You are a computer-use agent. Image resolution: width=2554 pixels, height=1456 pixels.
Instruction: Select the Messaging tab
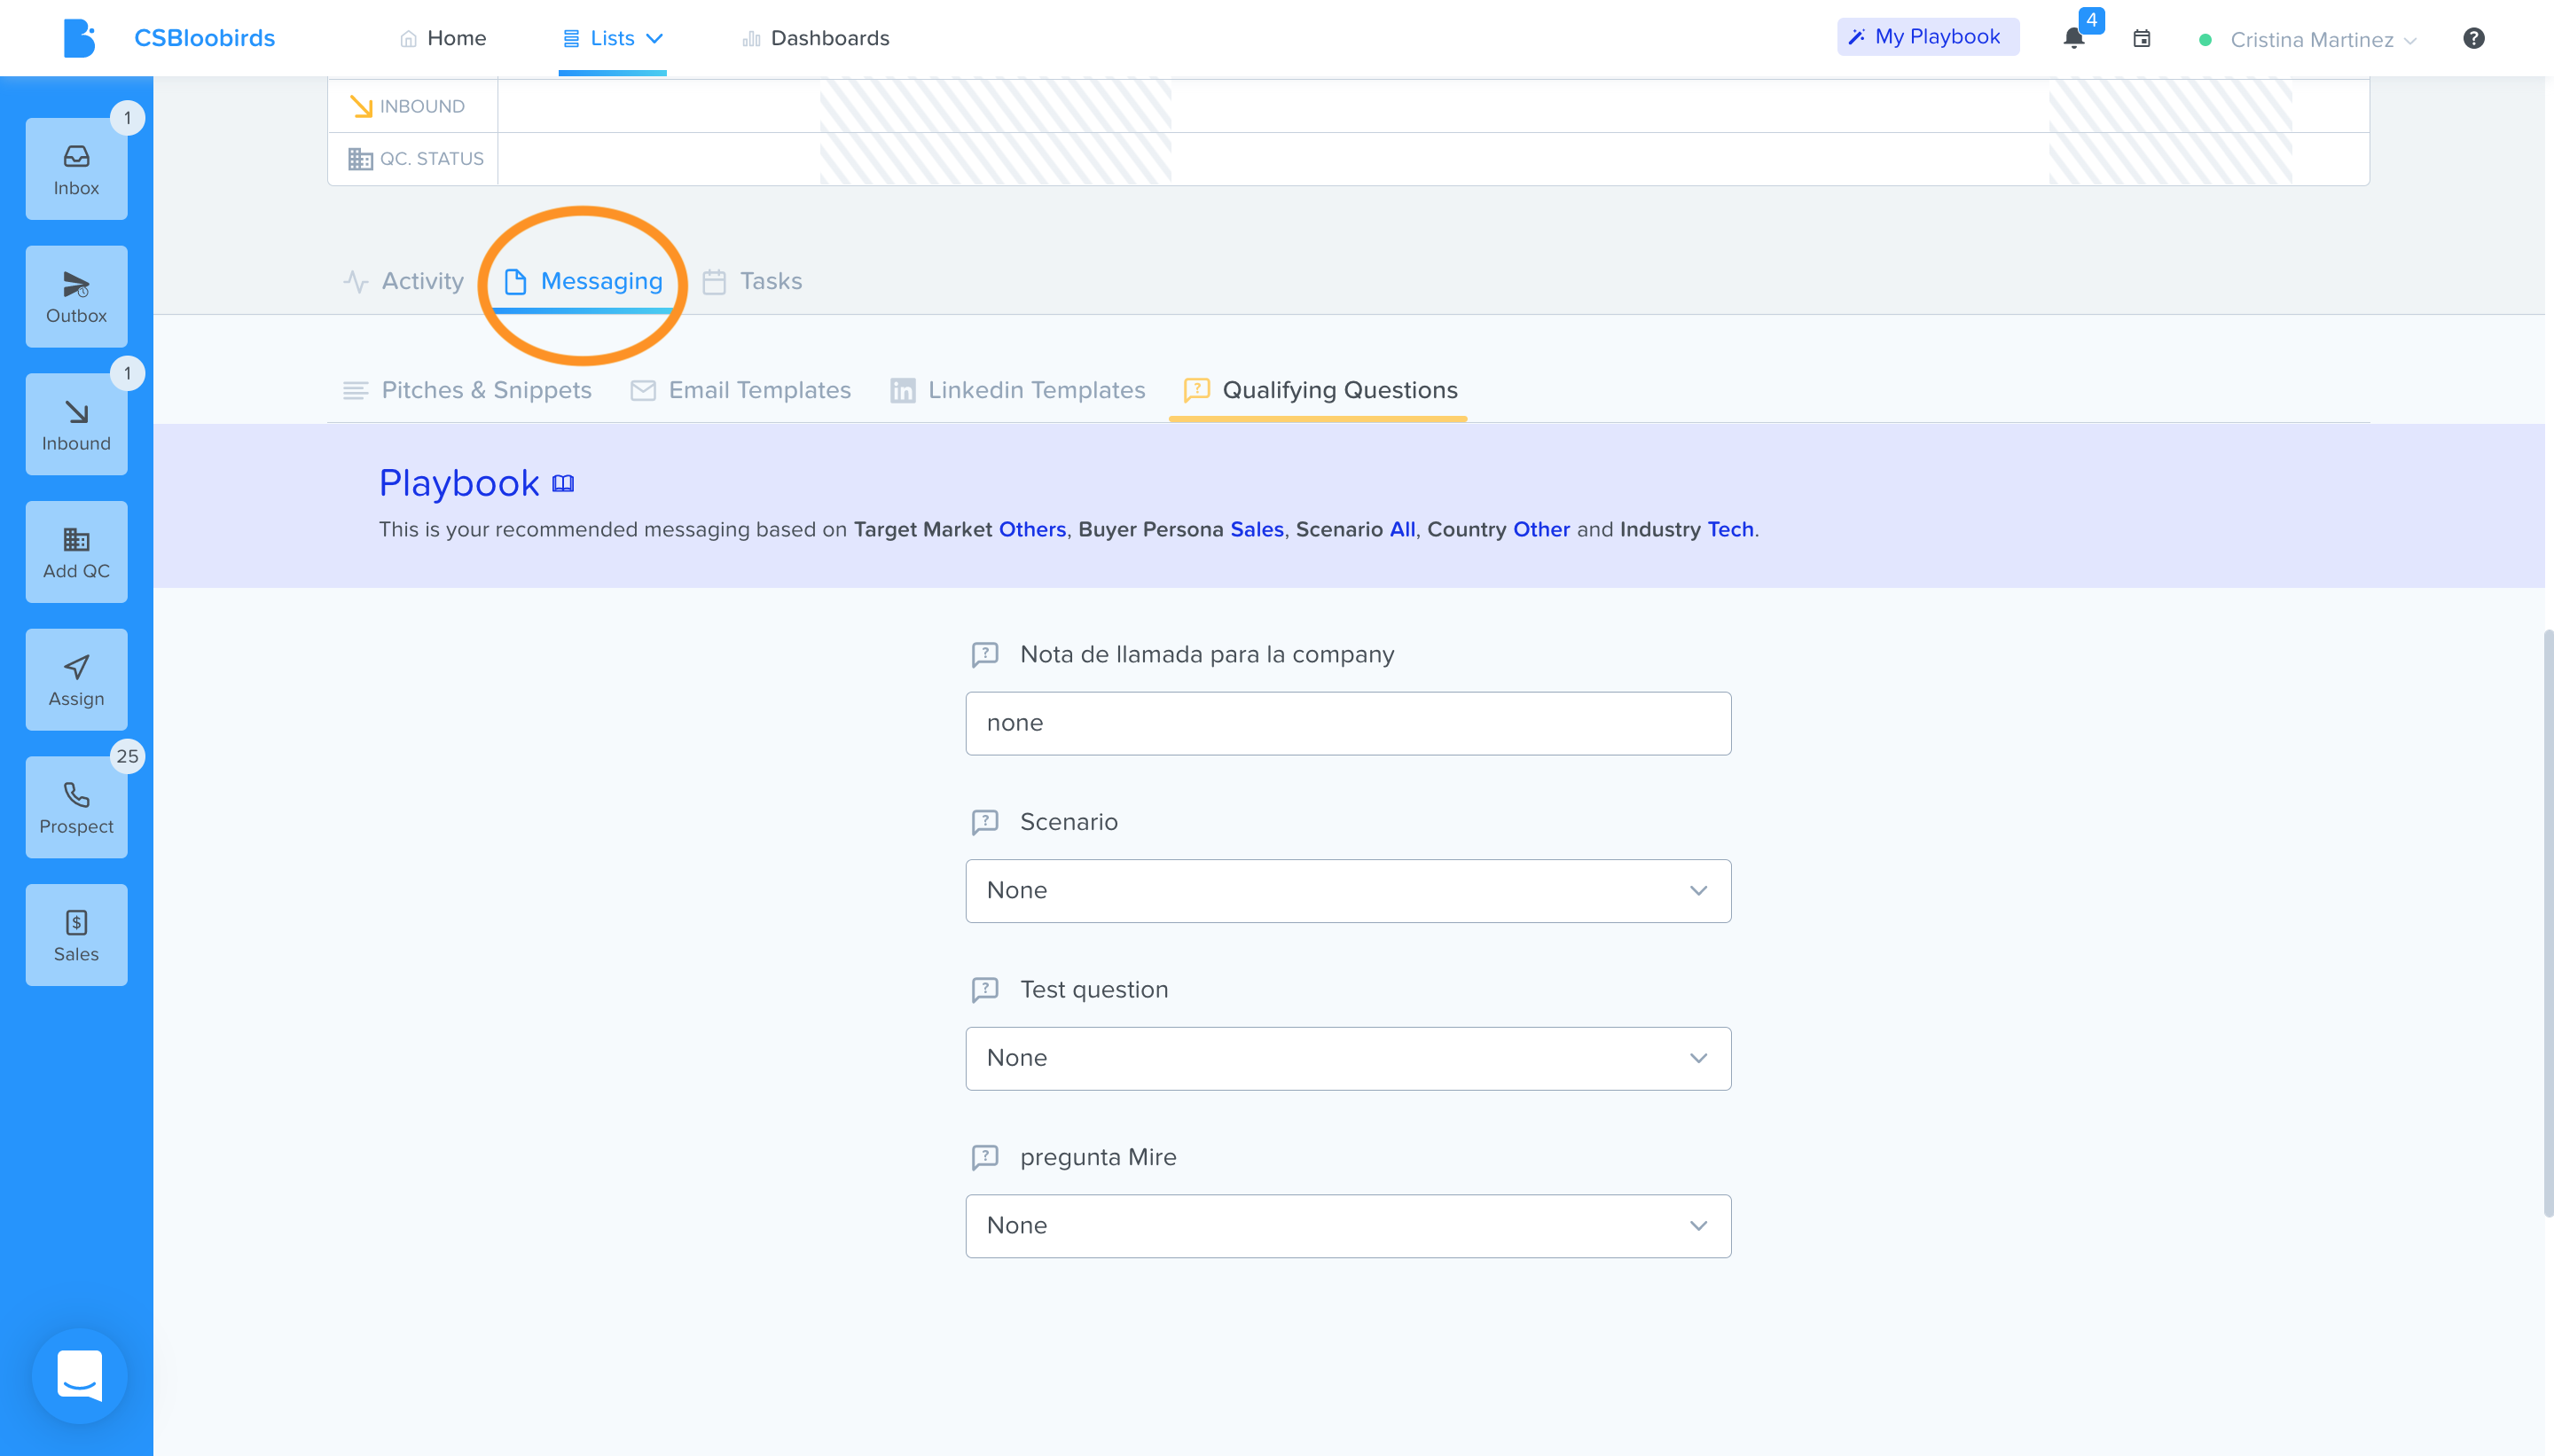click(583, 282)
